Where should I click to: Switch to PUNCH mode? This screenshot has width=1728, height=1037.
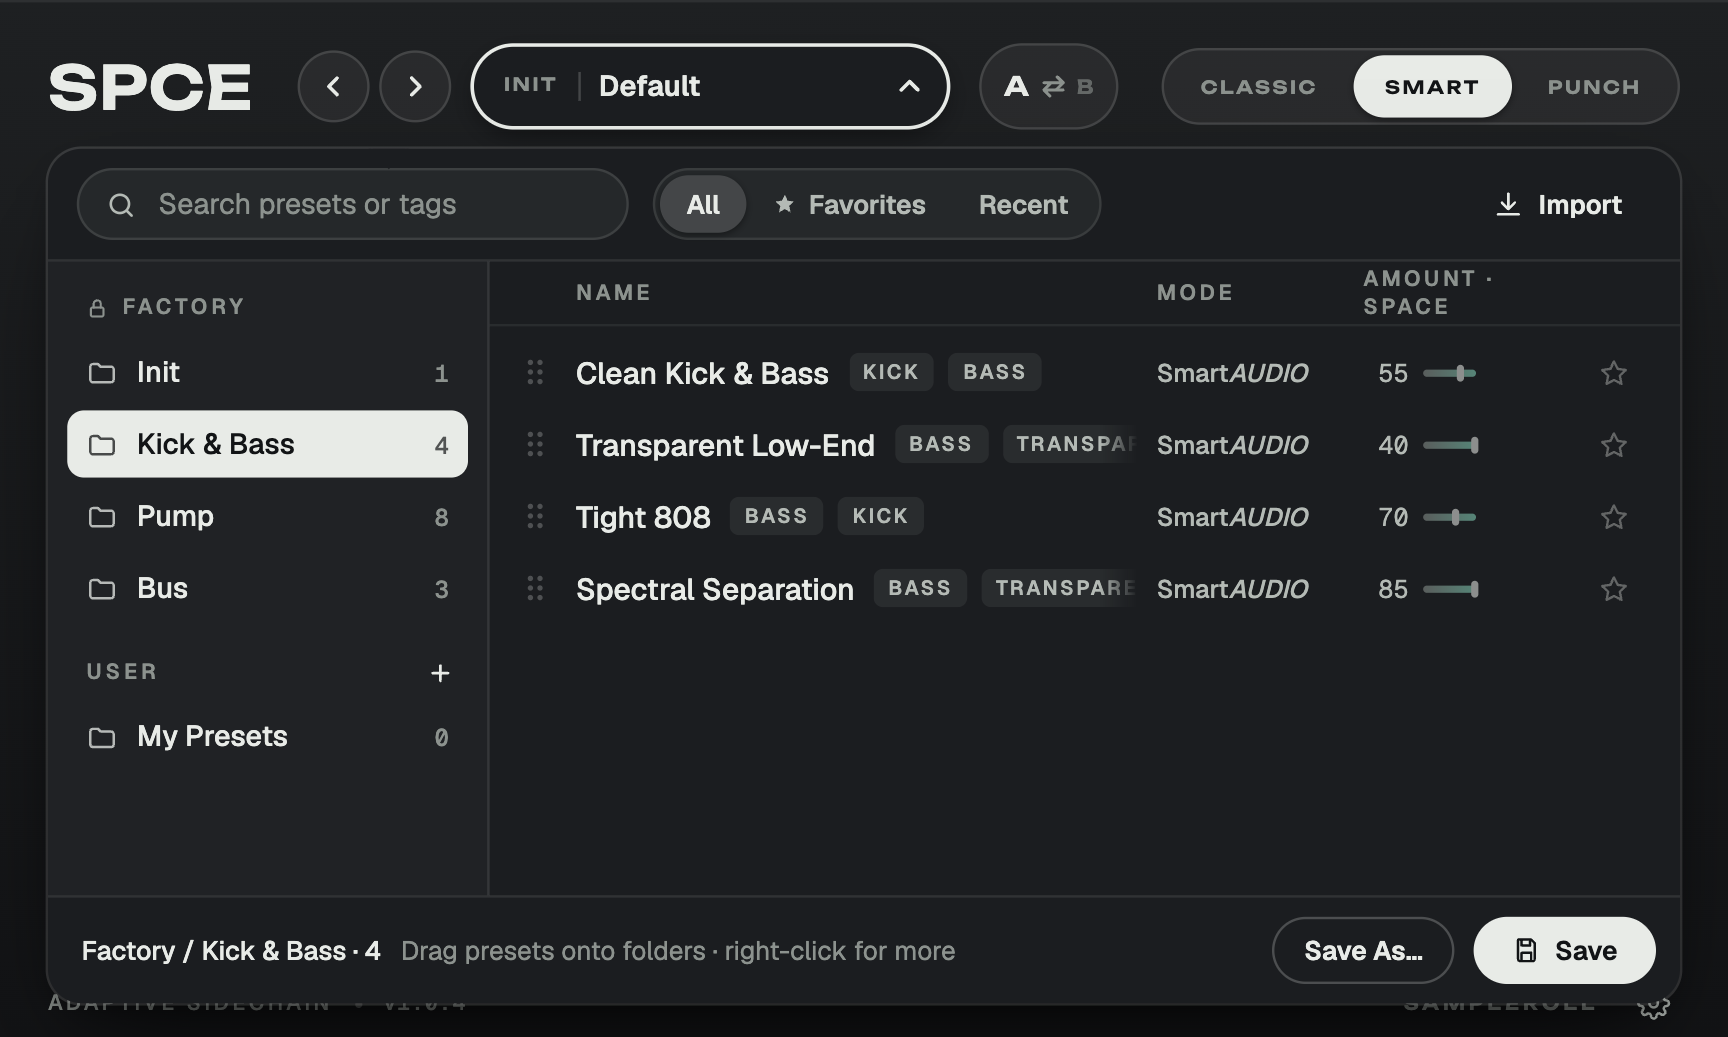(x=1593, y=87)
